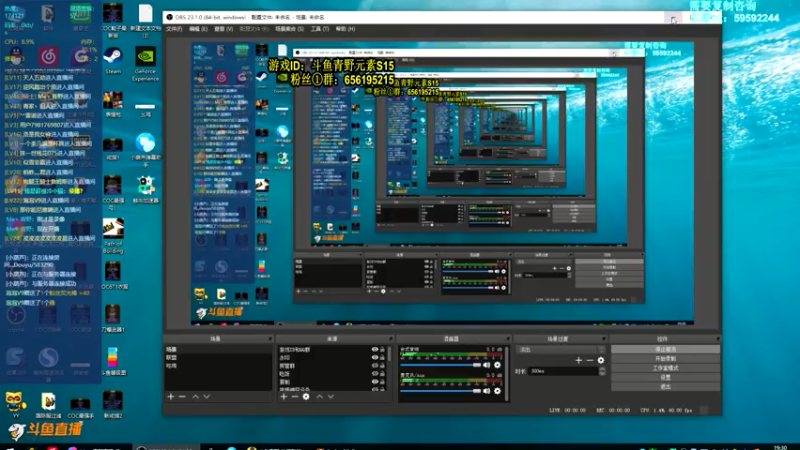Move scene up with the up arrow
This screenshot has width=800, height=450.
195,396
